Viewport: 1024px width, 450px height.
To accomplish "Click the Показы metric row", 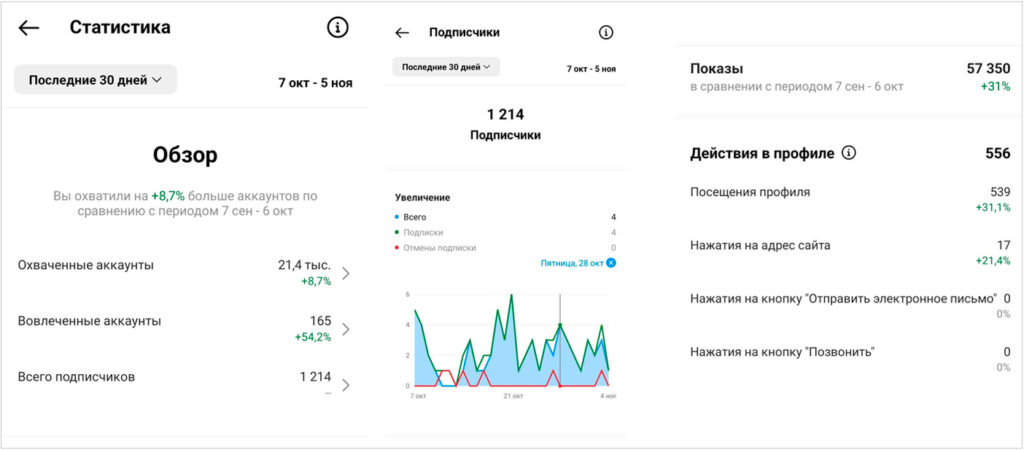I will click(x=717, y=69).
